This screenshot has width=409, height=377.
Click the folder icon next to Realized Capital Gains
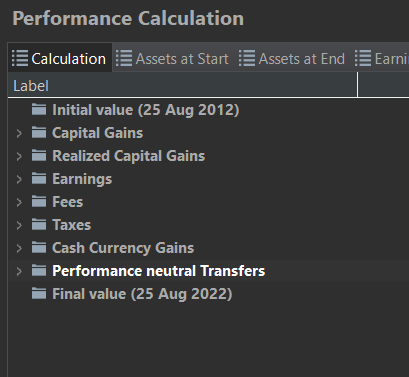[39, 155]
